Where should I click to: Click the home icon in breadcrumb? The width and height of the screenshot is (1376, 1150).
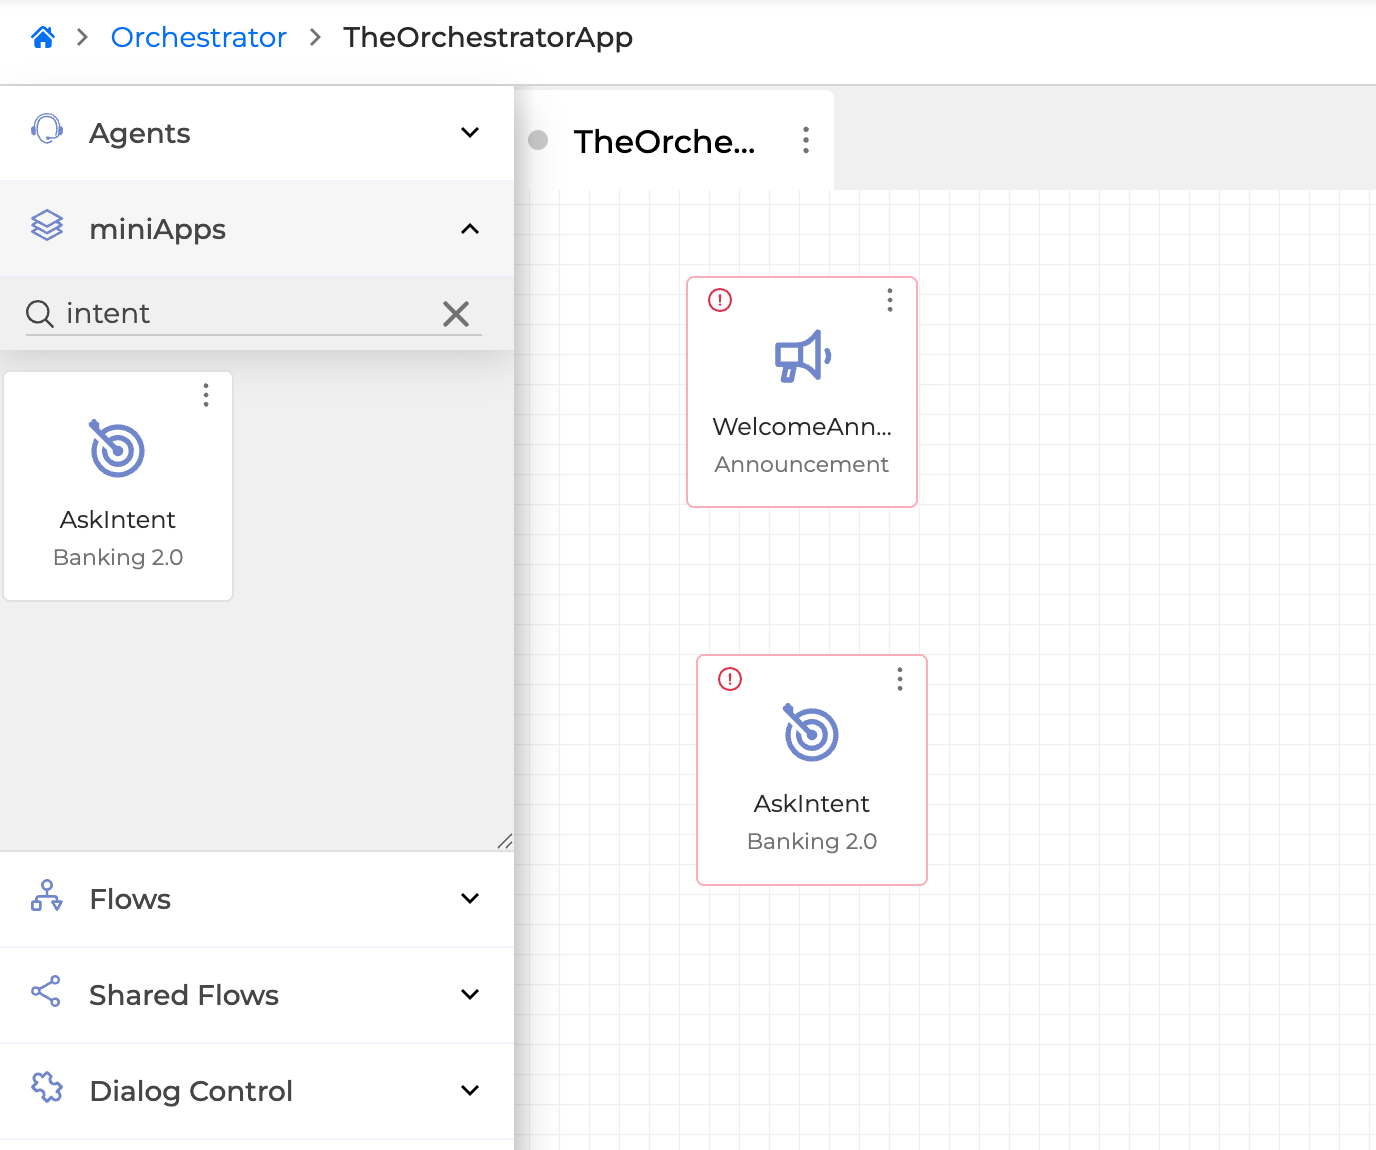(x=43, y=38)
